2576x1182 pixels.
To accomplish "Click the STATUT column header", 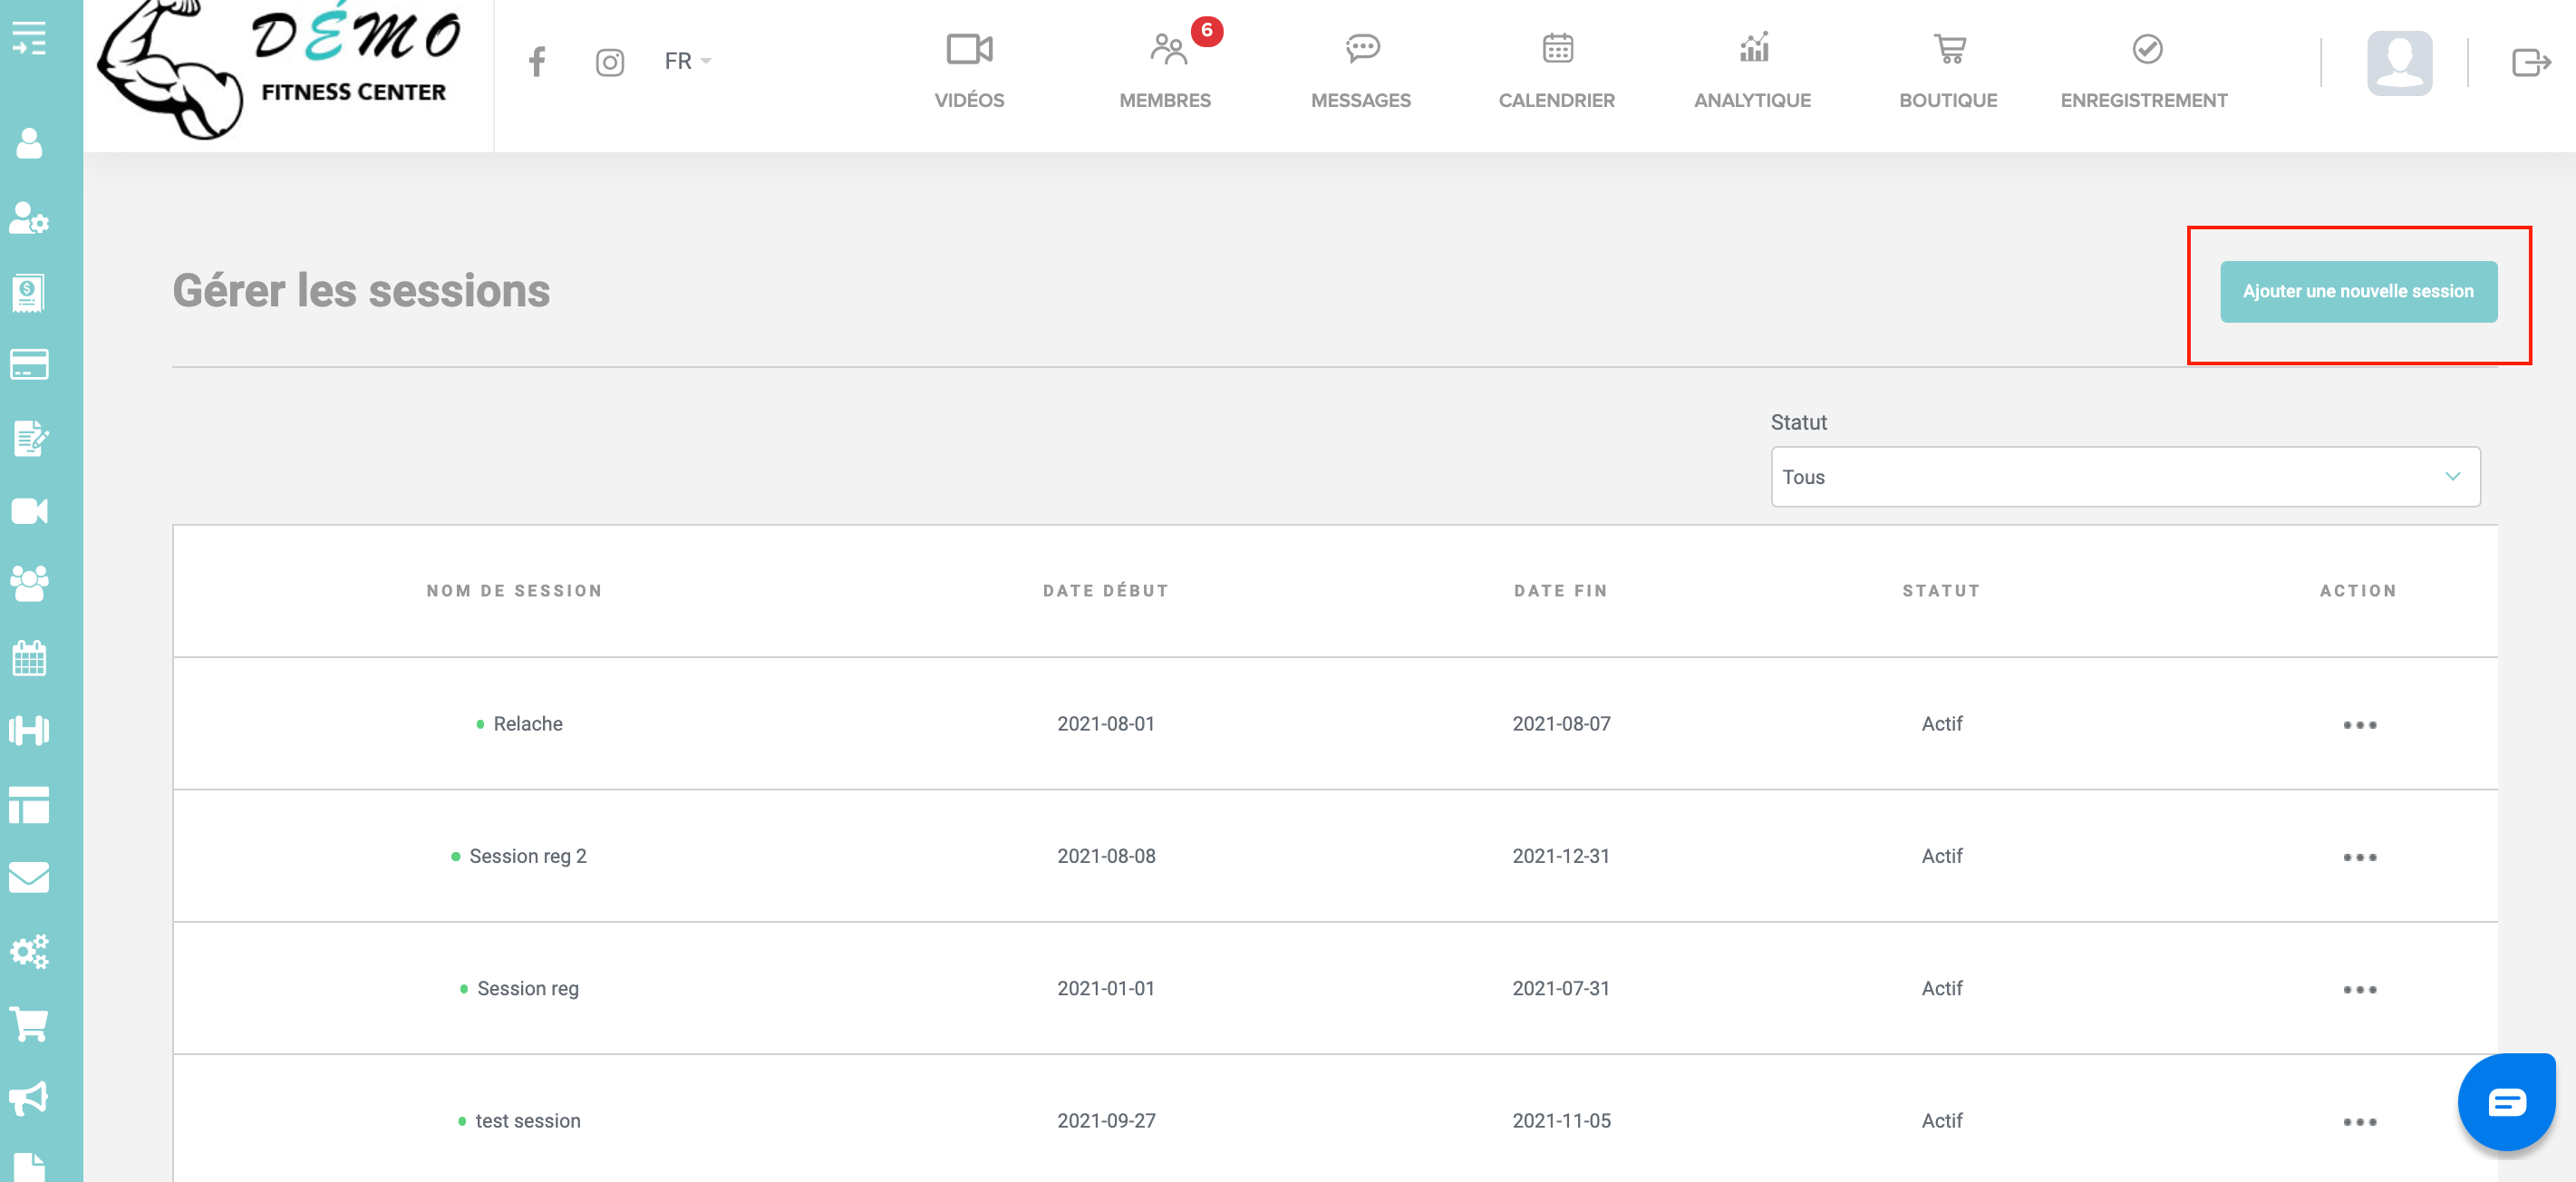I will click(1941, 591).
